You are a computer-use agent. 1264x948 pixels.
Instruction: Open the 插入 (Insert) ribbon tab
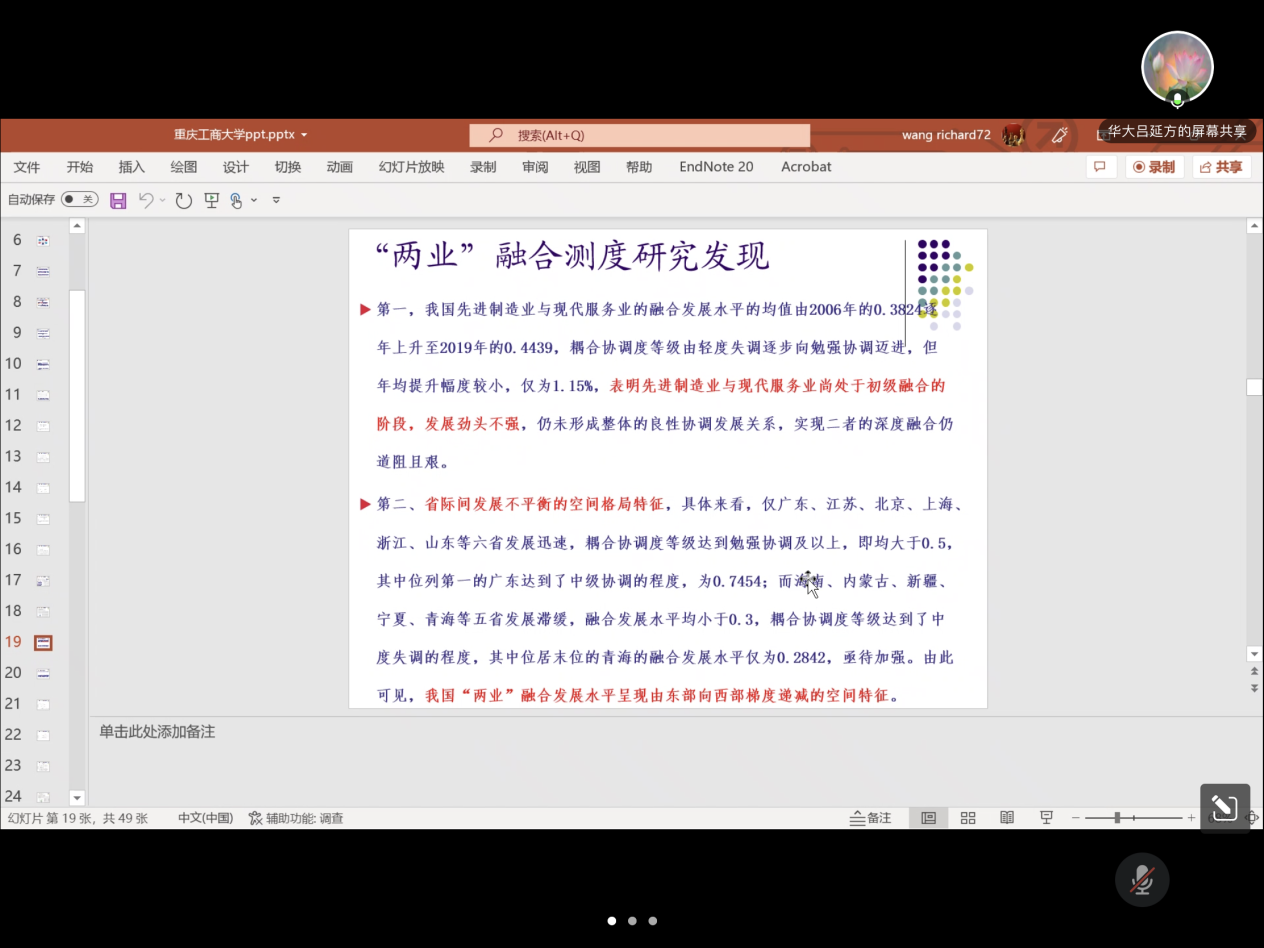point(131,167)
